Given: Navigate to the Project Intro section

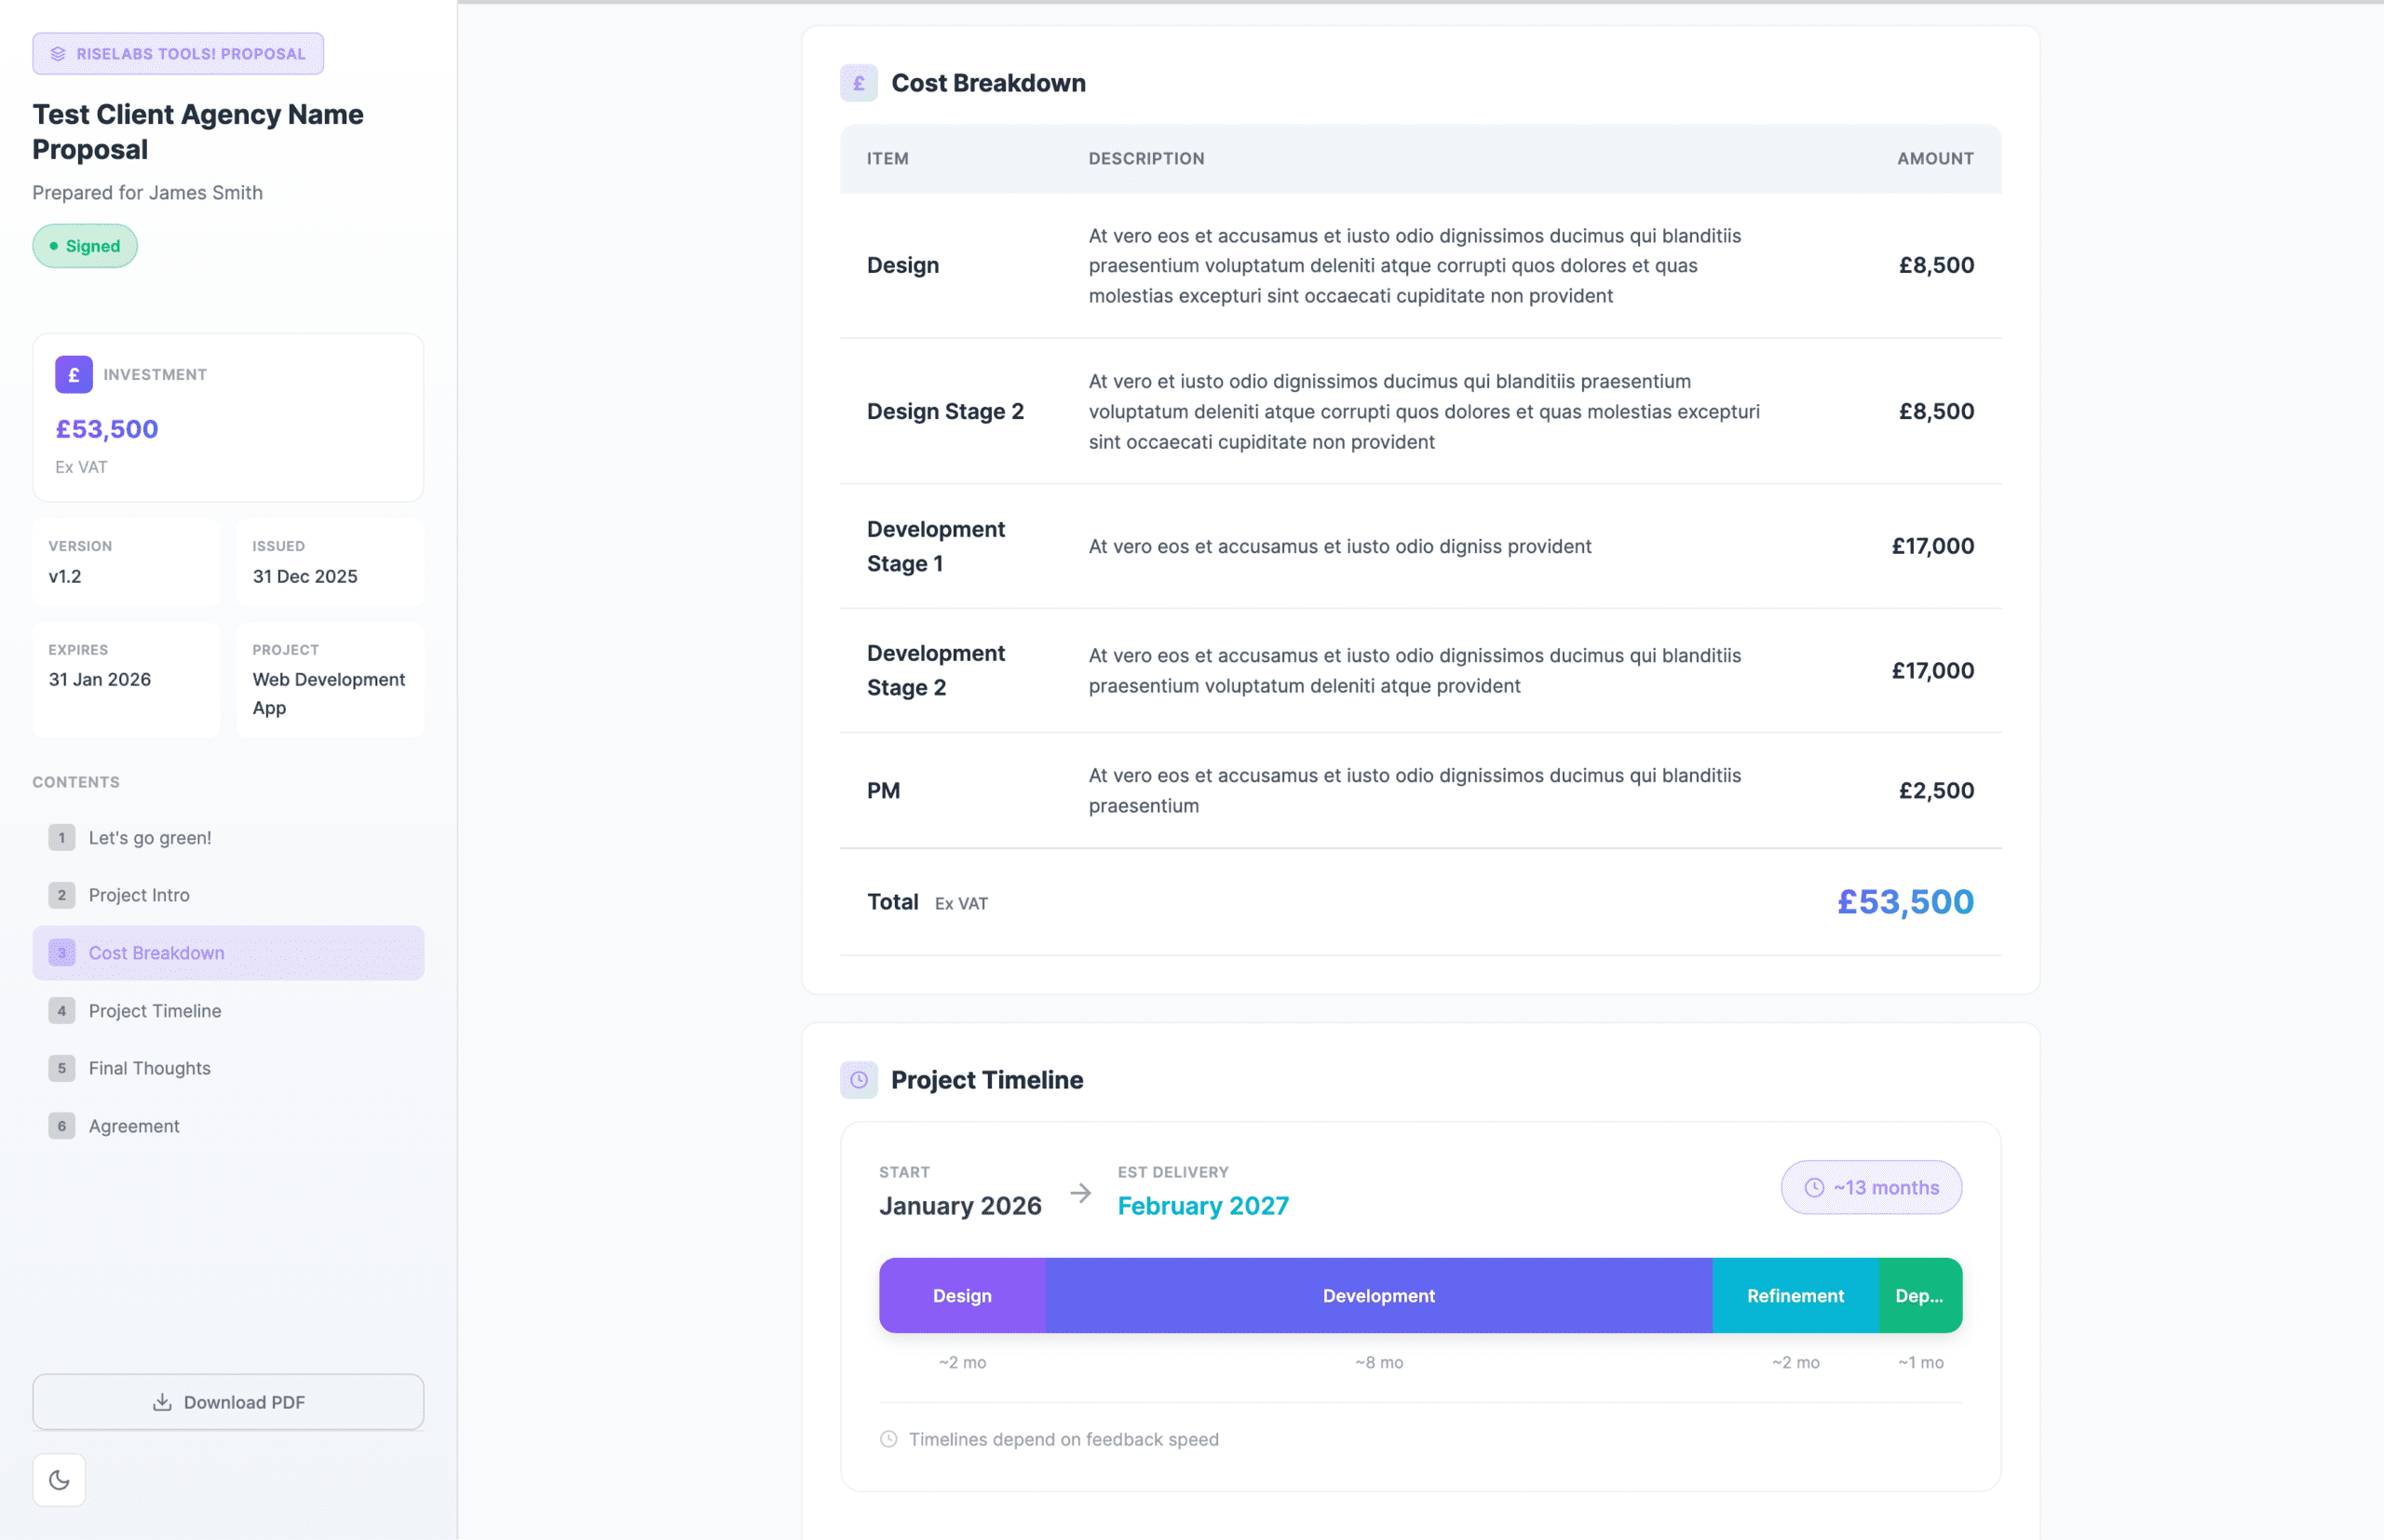Looking at the screenshot, I should click(139, 895).
